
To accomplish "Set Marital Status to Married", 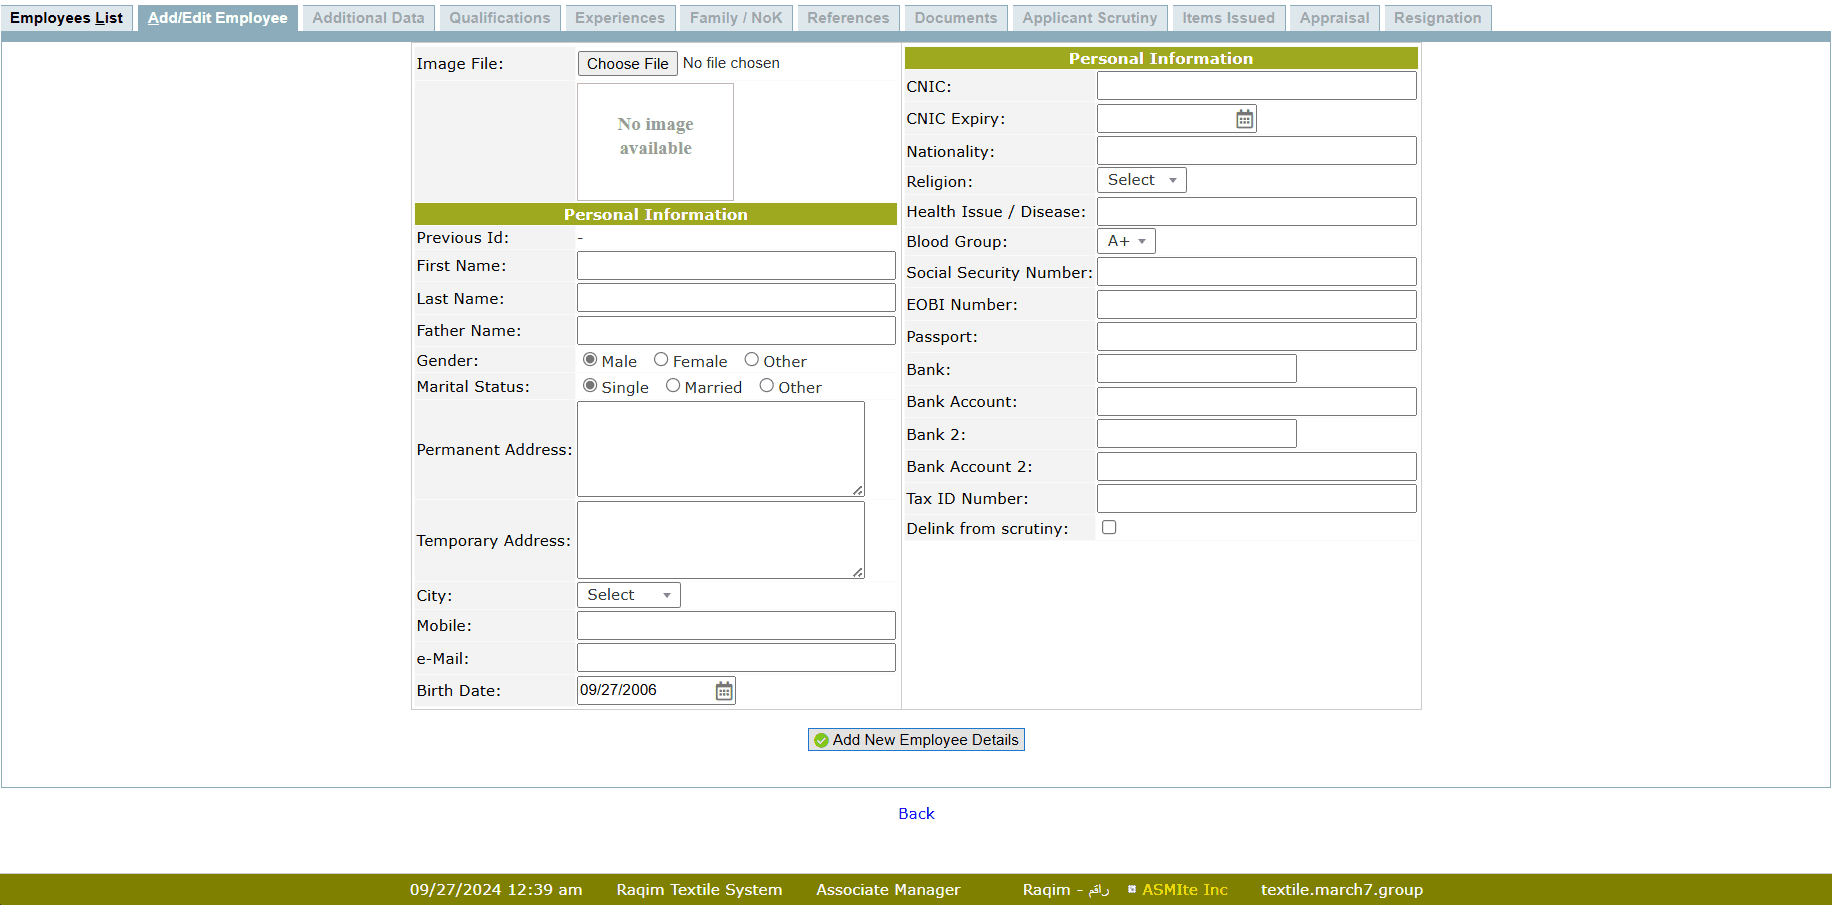I will tap(673, 386).
